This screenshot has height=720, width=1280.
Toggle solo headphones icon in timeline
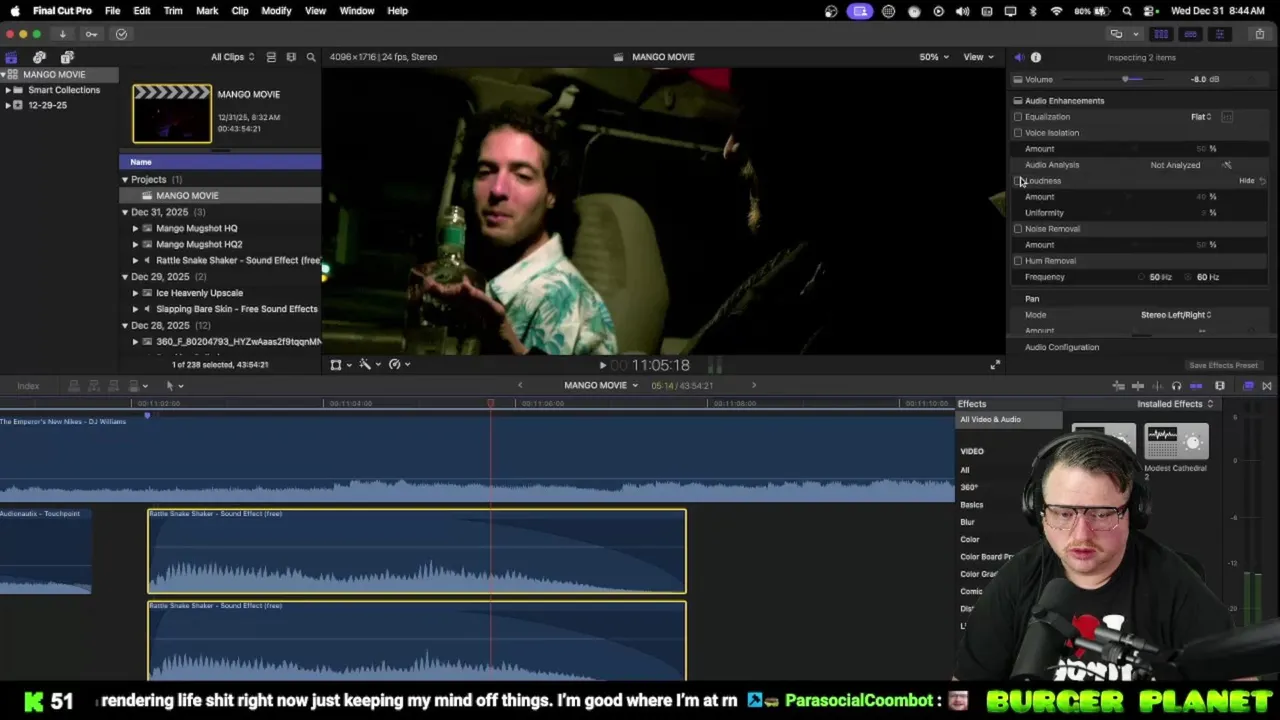pos(1176,386)
